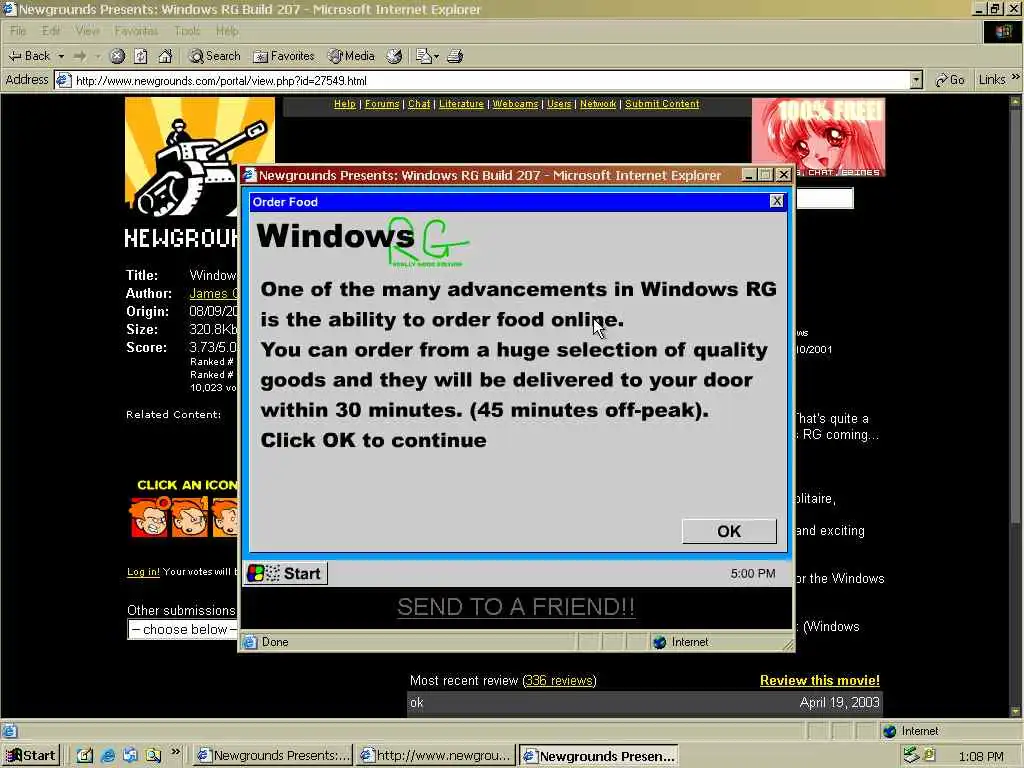
Task: Open the Back history dropdown arrow
Action: [61, 56]
